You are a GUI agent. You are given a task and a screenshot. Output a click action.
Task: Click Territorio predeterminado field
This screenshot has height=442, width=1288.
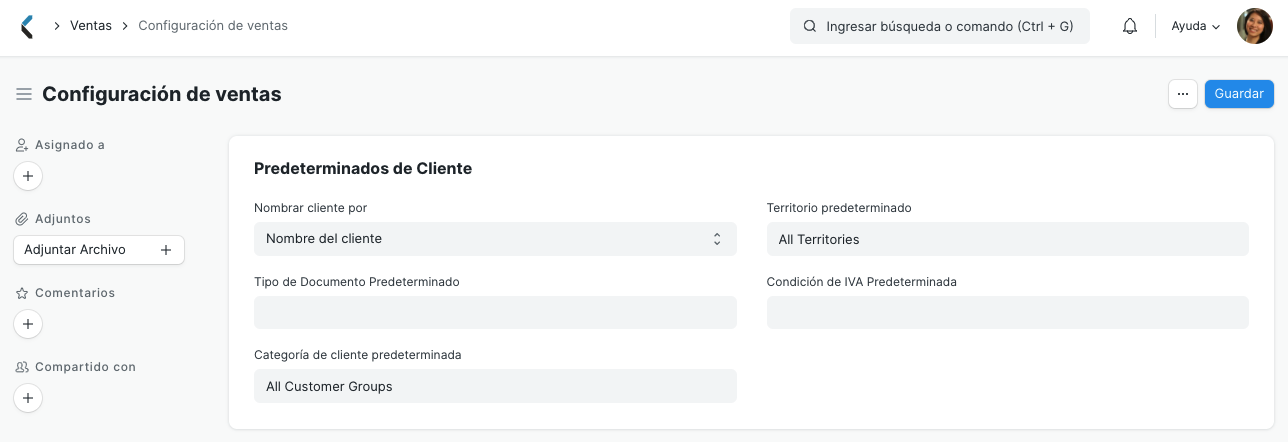(1008, 239)
